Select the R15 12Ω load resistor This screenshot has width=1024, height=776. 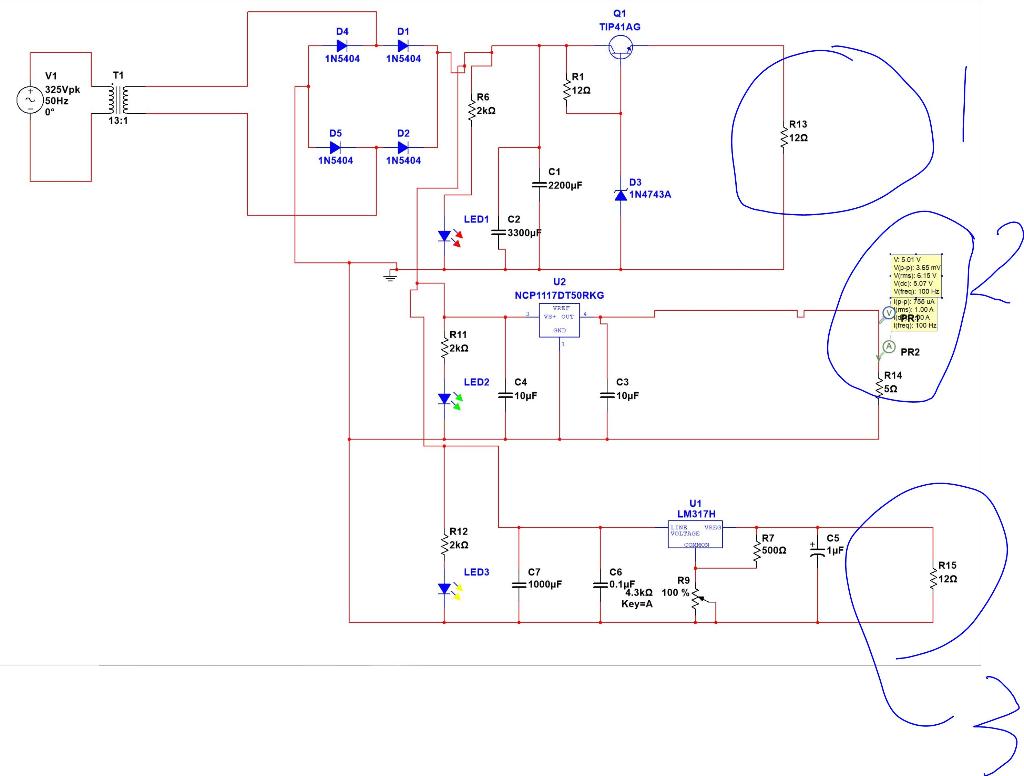[933, 577]
